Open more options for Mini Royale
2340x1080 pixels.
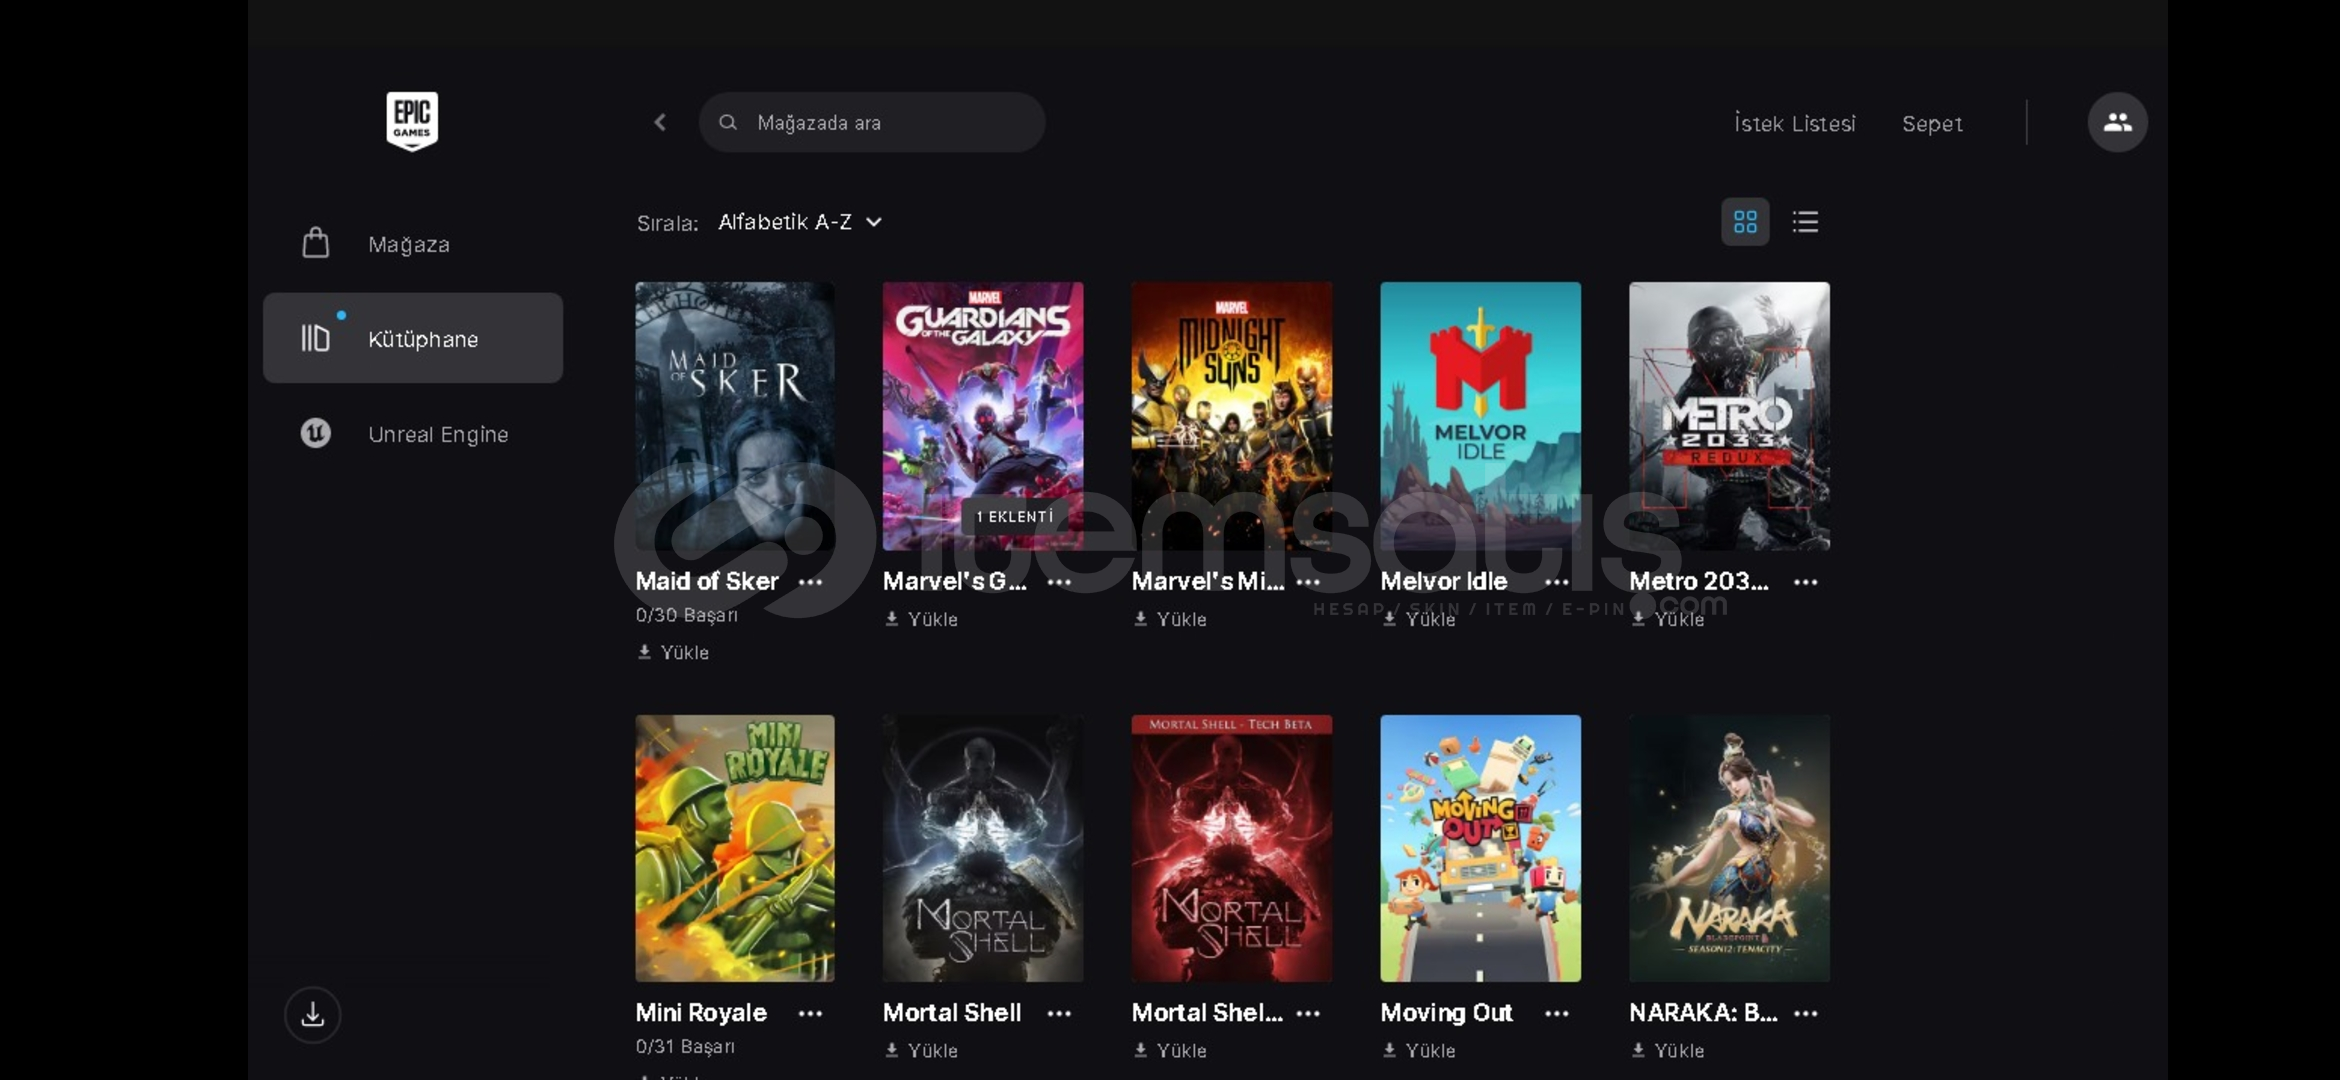coord(810,1014)
